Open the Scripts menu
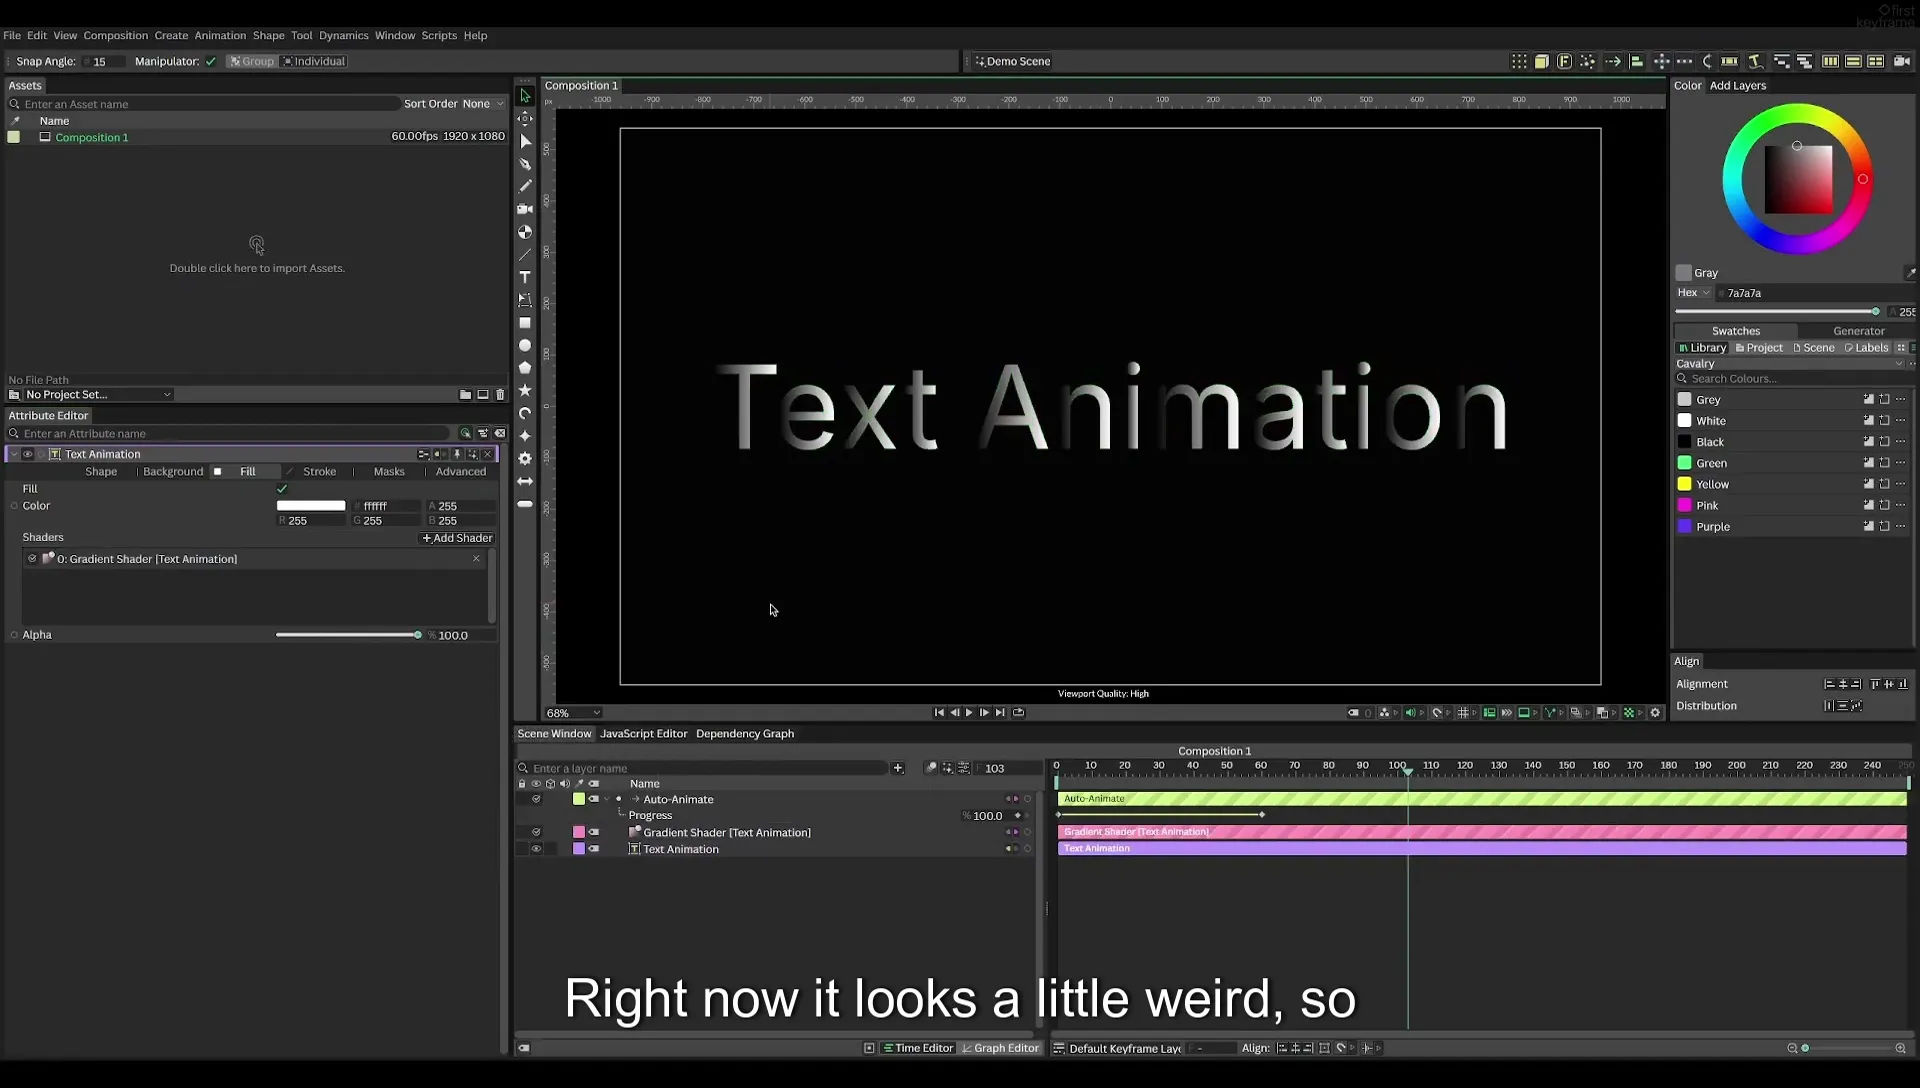The image size is (1920, 1088). coord(439,35)
